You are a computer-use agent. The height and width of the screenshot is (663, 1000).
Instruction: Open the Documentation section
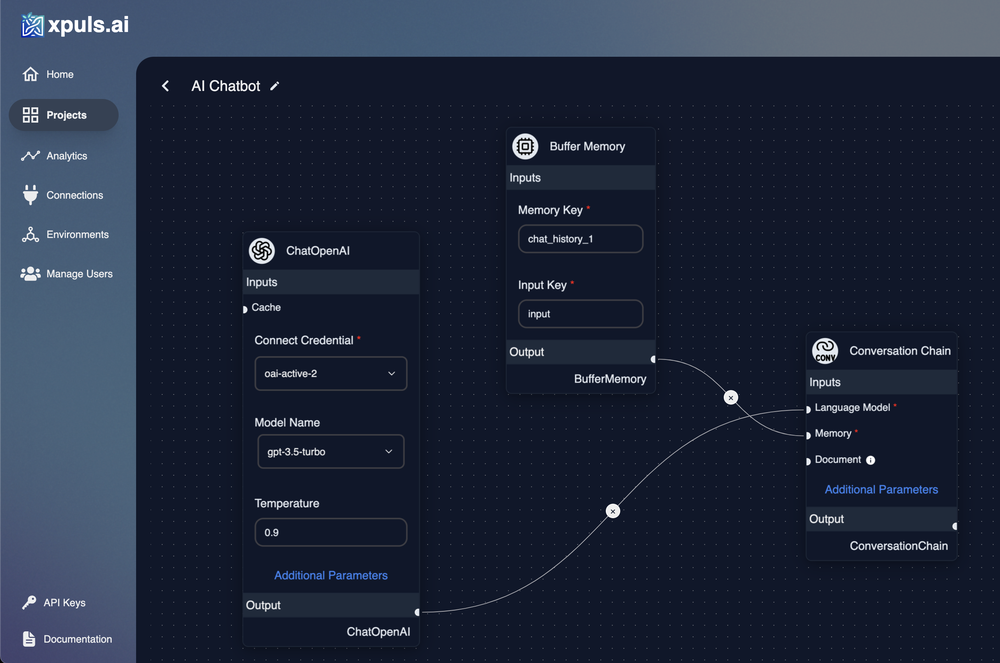click(68, 639)
